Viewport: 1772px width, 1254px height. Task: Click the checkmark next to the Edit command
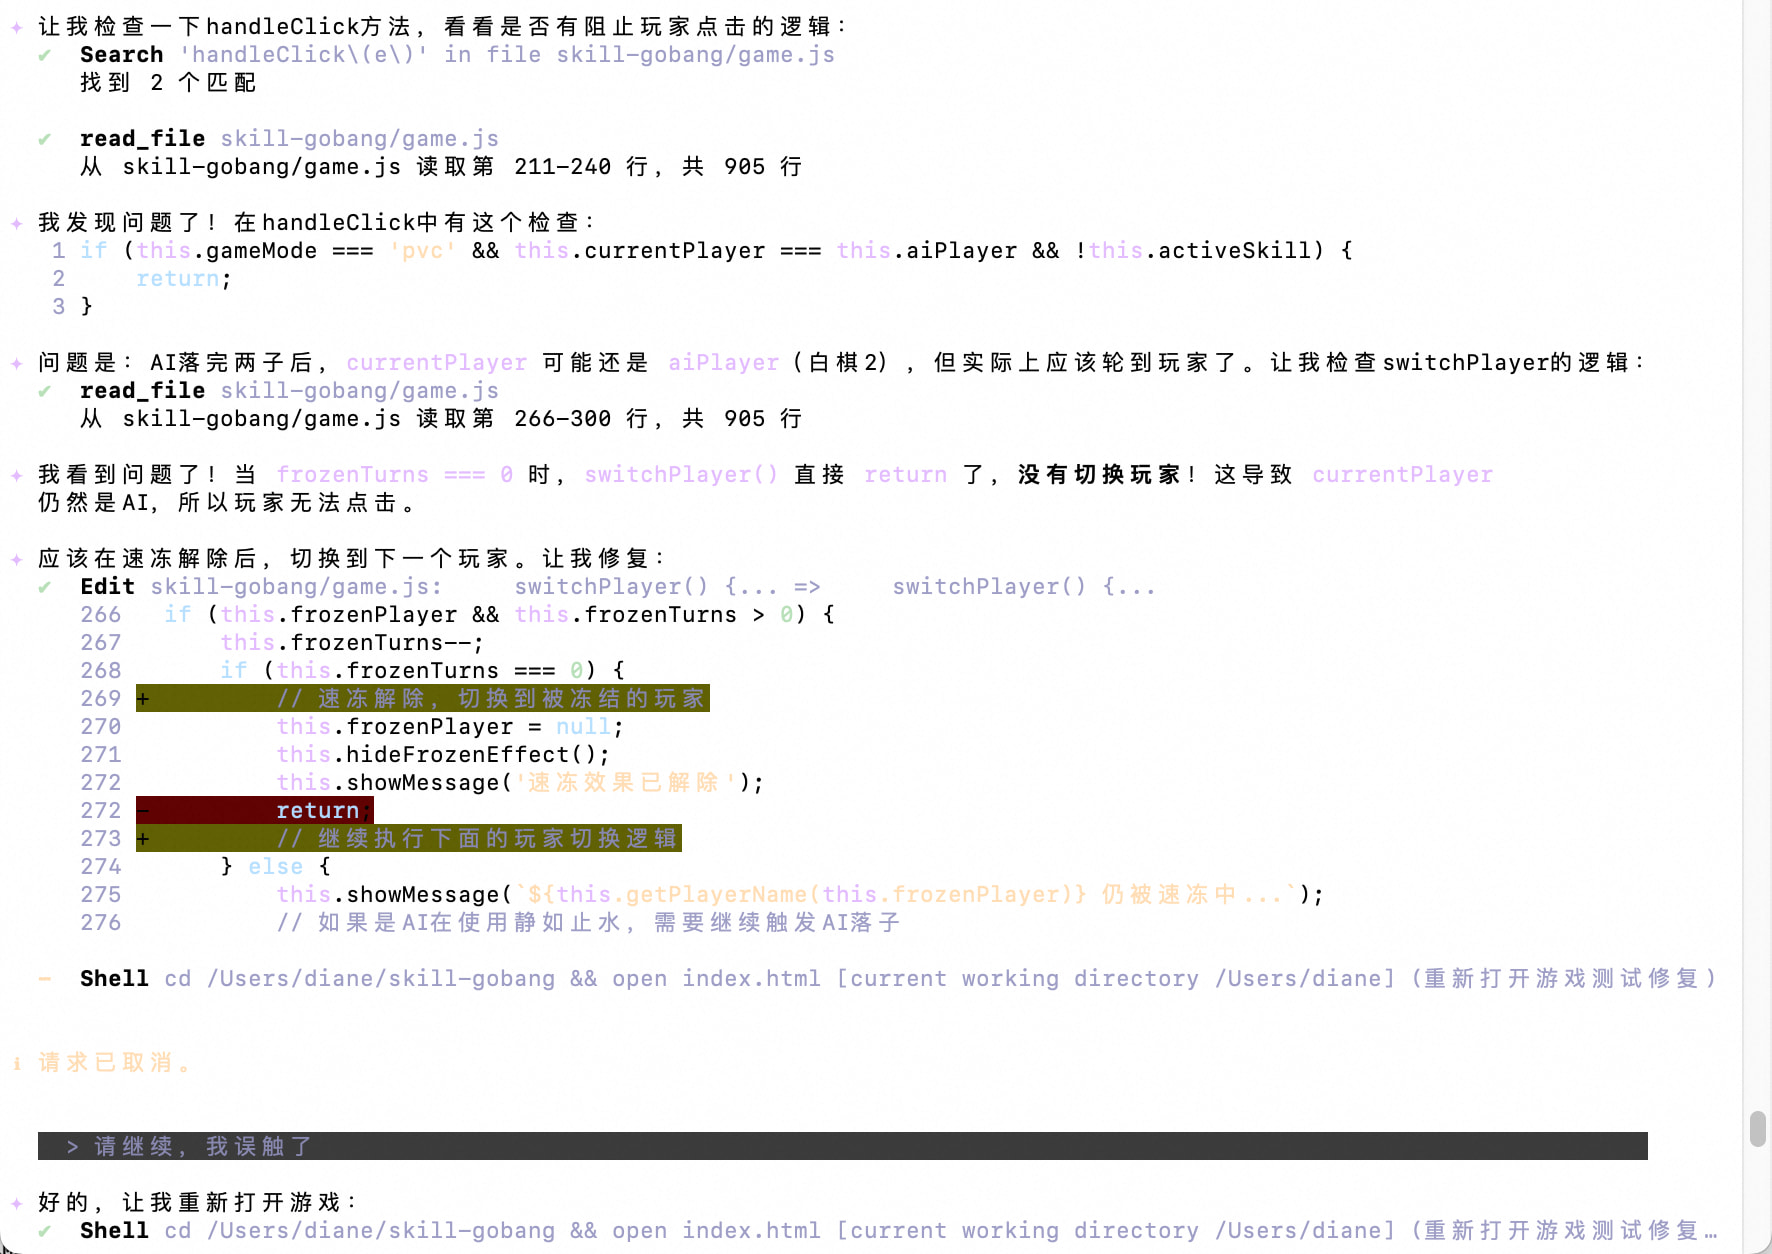pyautogui.click(x=44, y=587)
